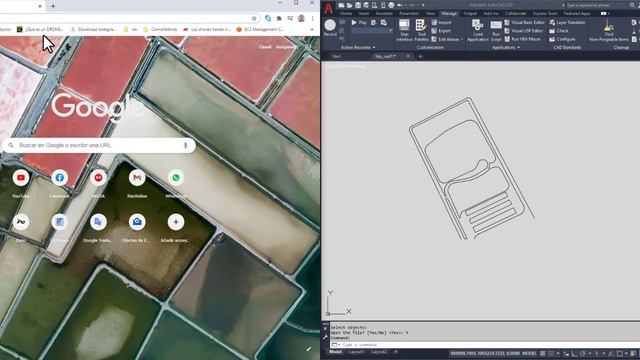640x360 pixels.
Task: Click the Añadir acceso directo shortcut
Action: point(176,228)
